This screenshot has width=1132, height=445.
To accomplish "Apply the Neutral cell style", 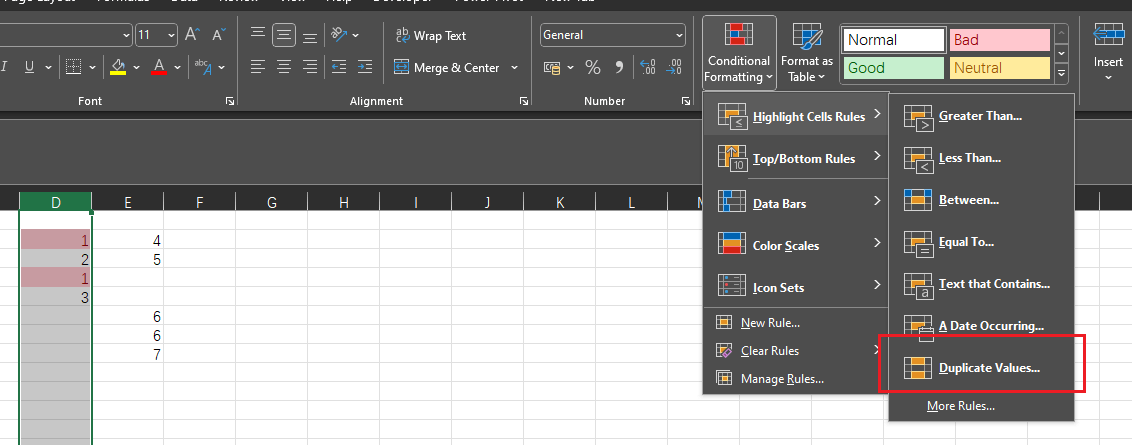I will click(1000, 69).
